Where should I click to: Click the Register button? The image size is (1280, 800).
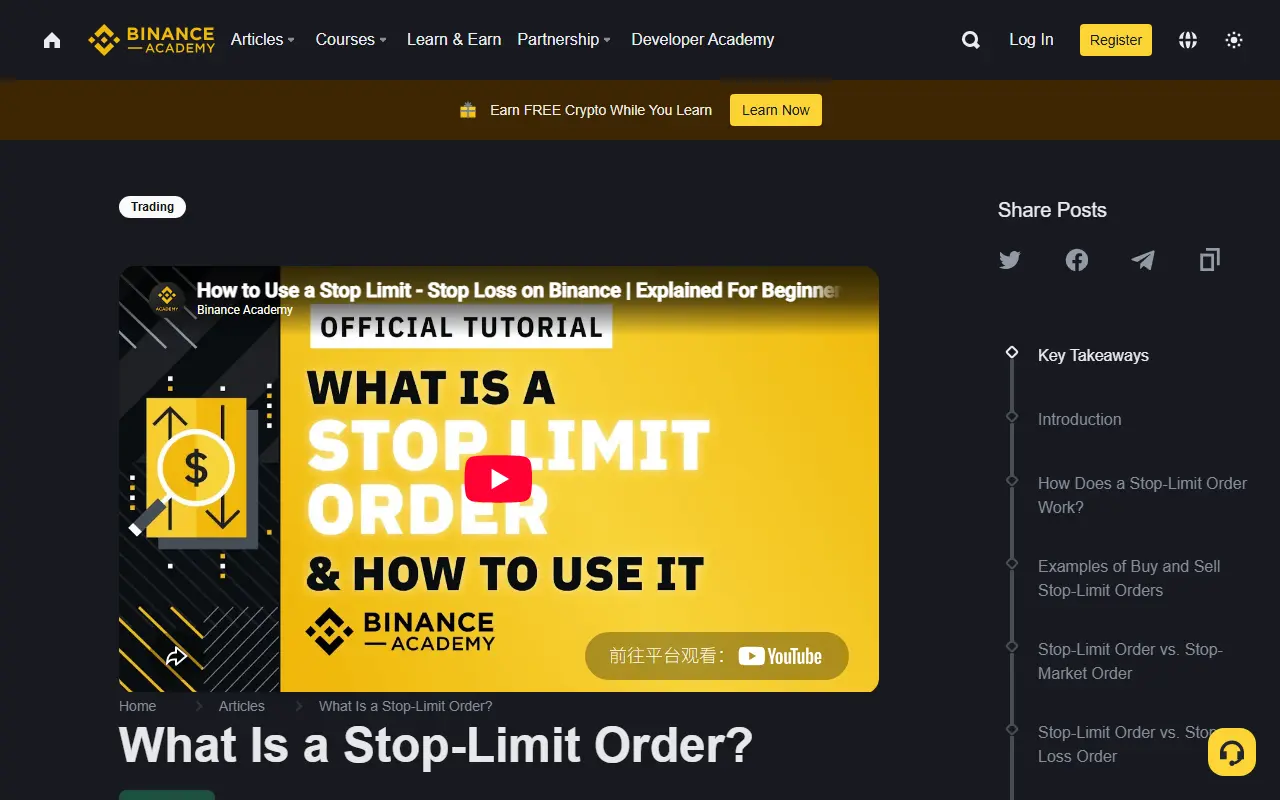1116,40
